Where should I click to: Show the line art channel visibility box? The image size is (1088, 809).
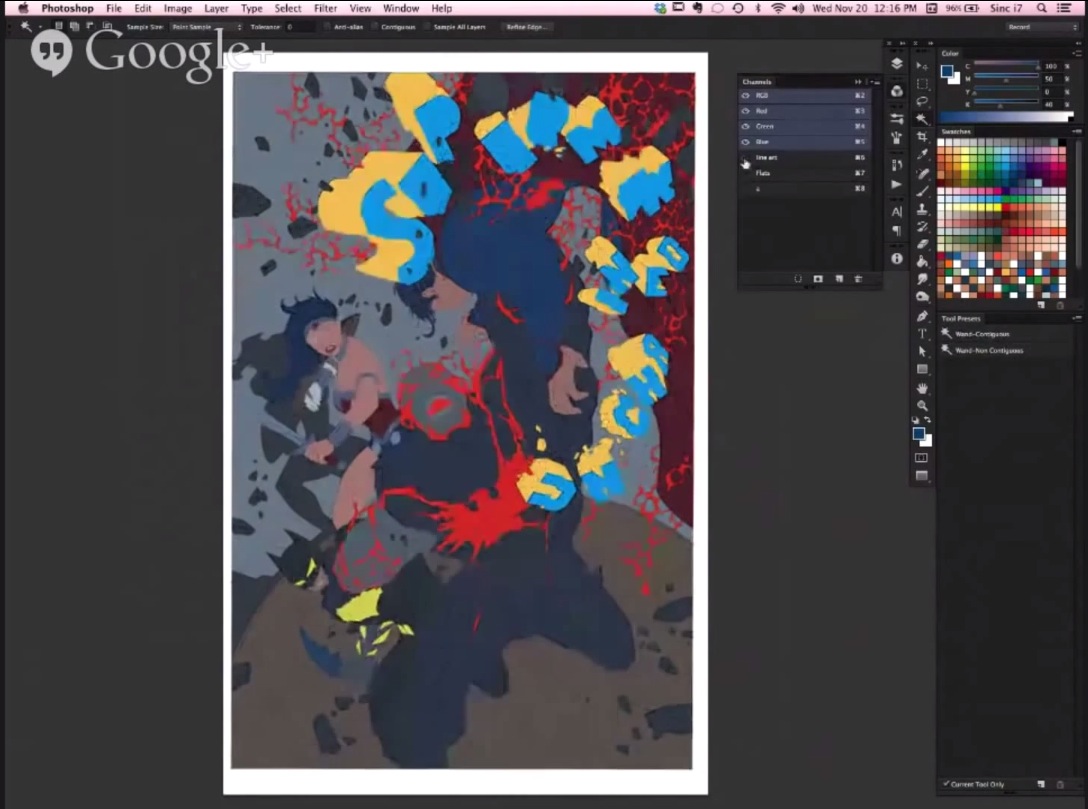[746, 157]
